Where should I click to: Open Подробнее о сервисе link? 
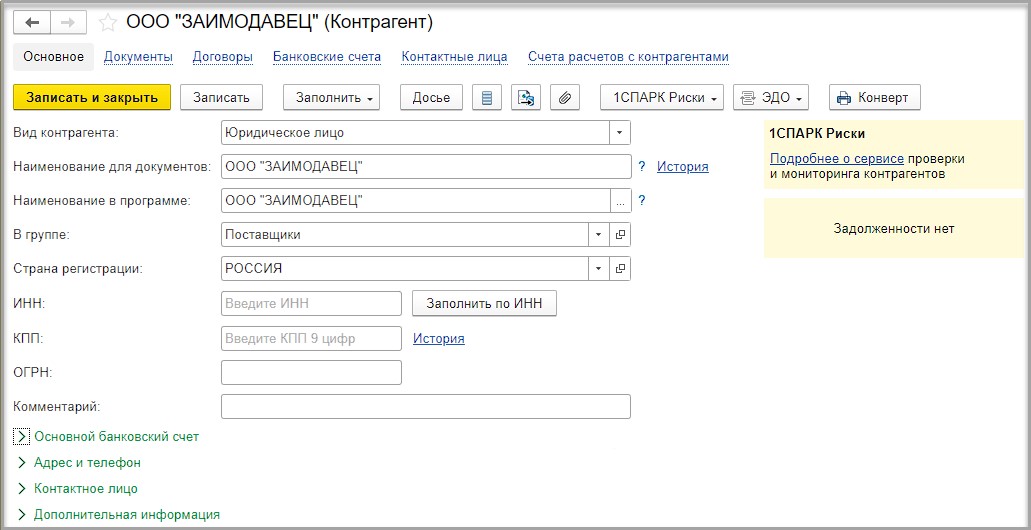pyautogui.click(x=837, y=158)
